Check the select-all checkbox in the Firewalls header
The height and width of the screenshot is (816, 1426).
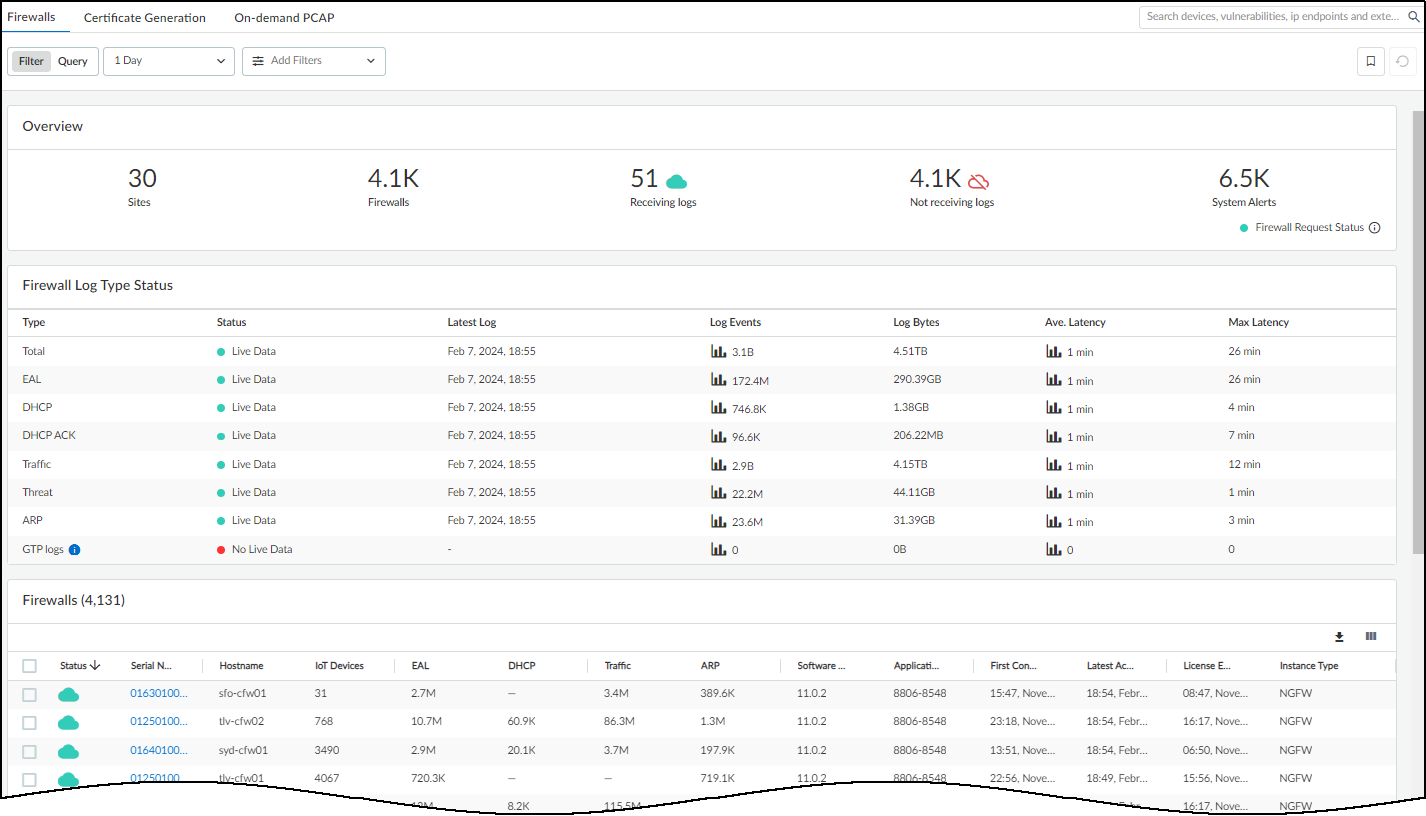[30, 666]
